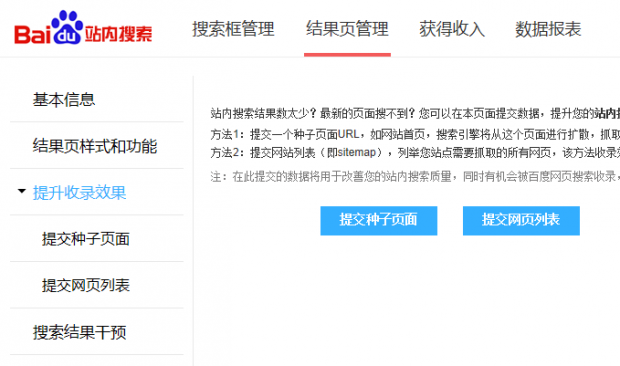The height and width of the screenshot is (366, 620).
Task: Click the word sitemap in 方法2 text
Action: 357,153
